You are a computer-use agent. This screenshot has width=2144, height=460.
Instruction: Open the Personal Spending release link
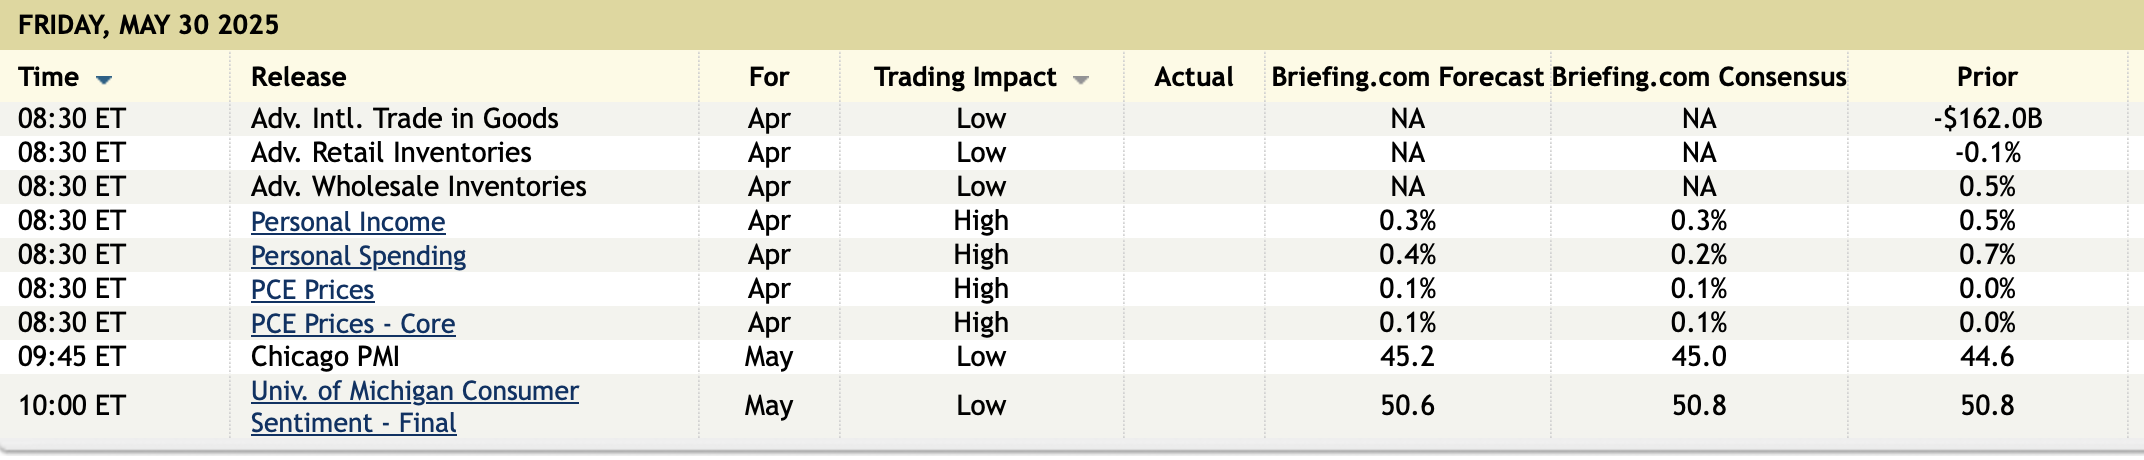(x=358, y=255)
